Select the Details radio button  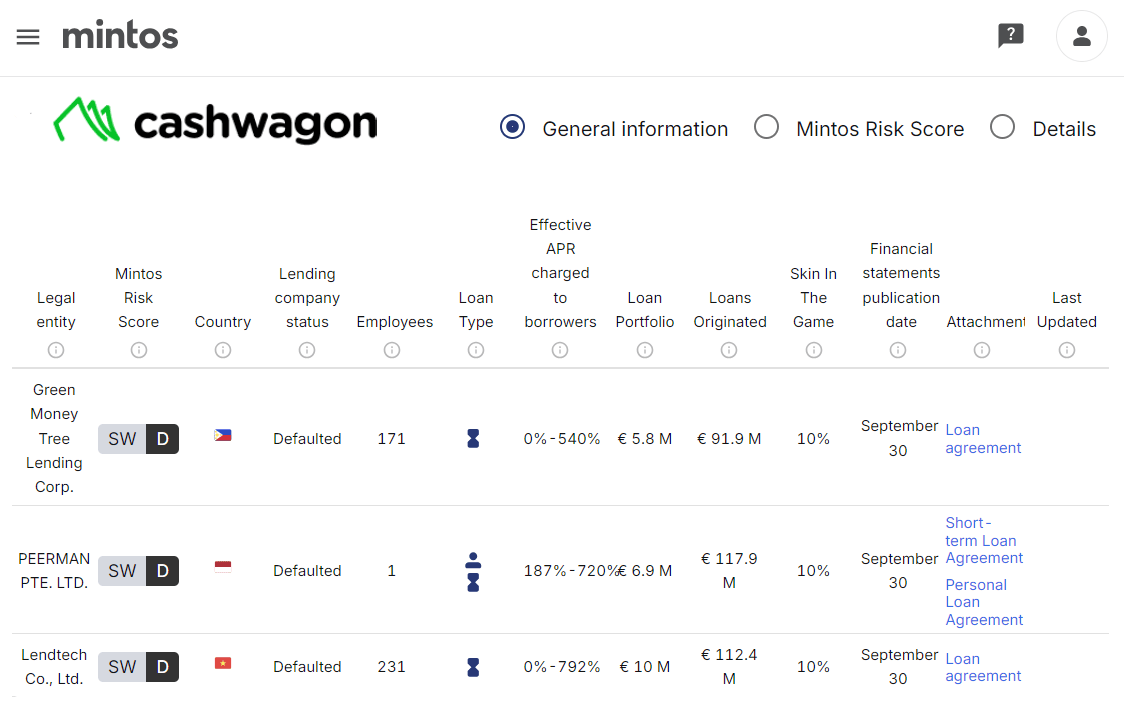tap(1002, 127)
